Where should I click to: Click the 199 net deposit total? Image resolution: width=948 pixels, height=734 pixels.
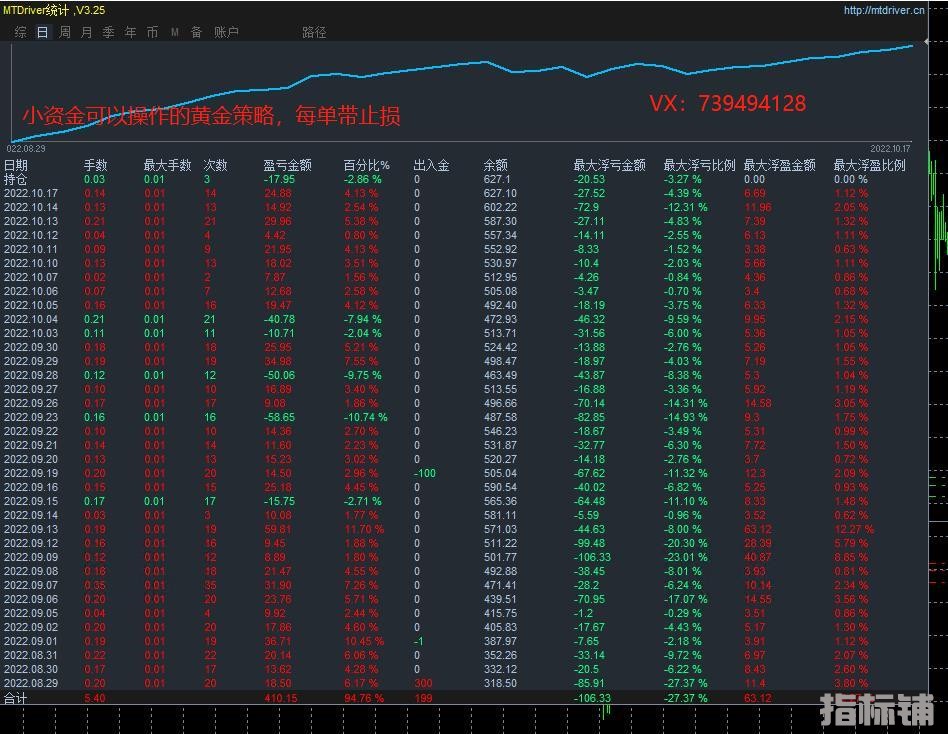[423, 698]
